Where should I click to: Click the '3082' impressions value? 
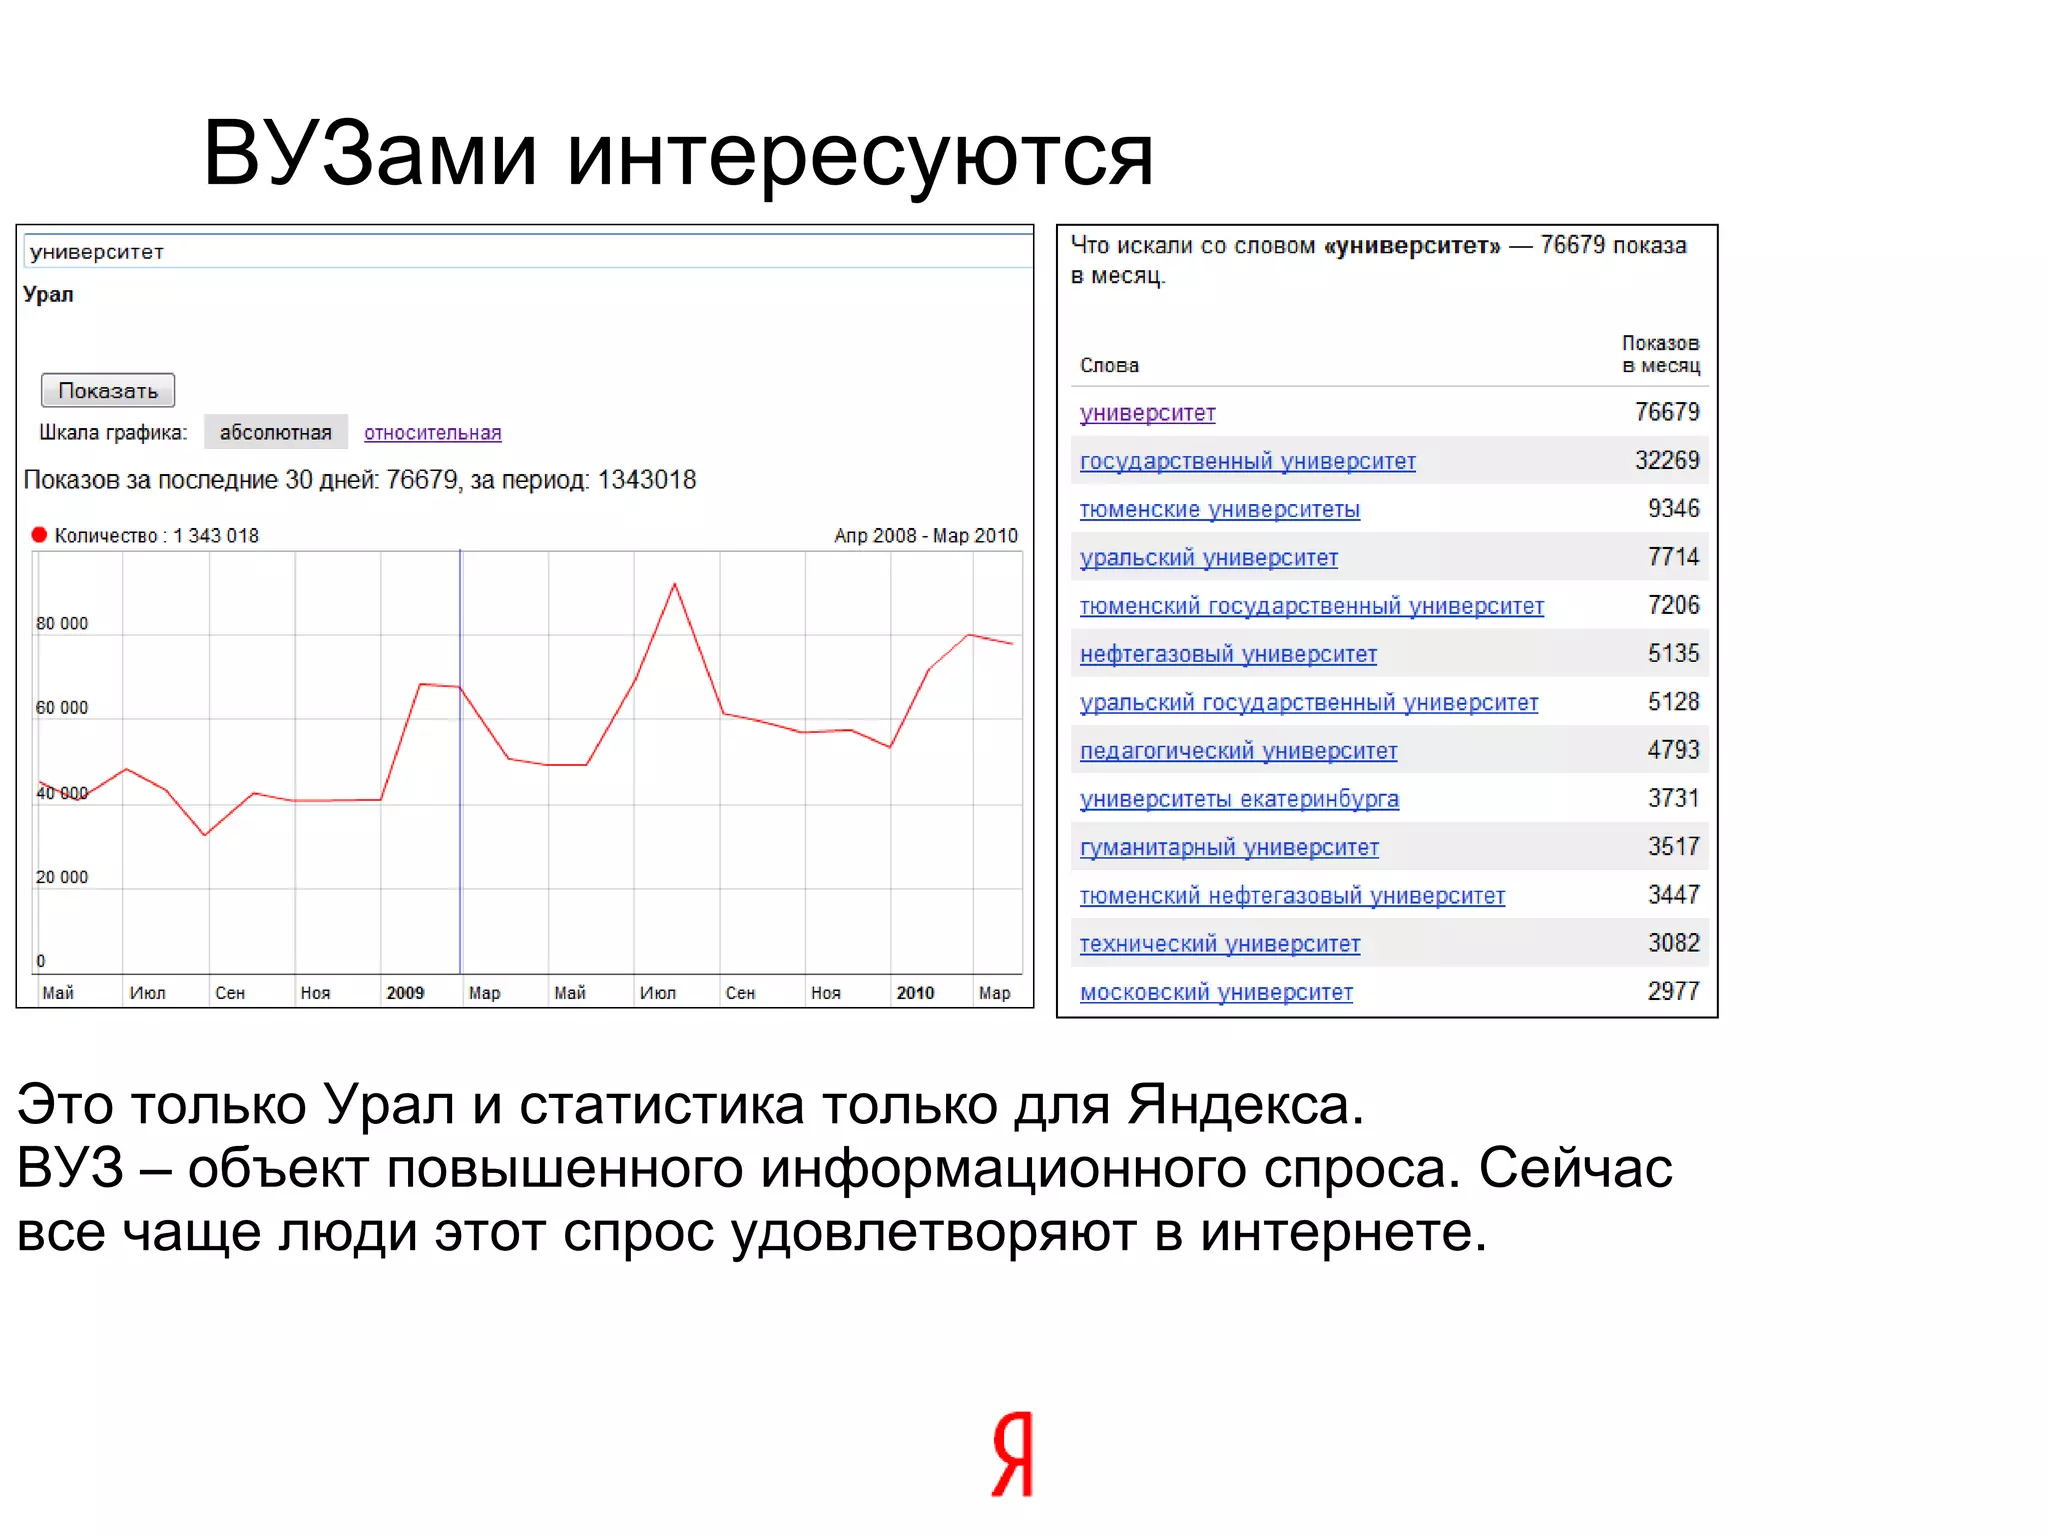[1674, 942]
